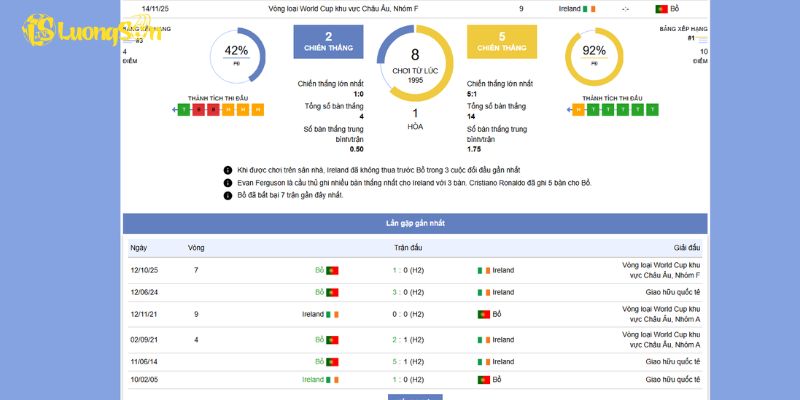Click the yellow '5 Chiến thắng' box
This screenshot has height=400, width=800.
pyautogui.click(x=501, y=41)
